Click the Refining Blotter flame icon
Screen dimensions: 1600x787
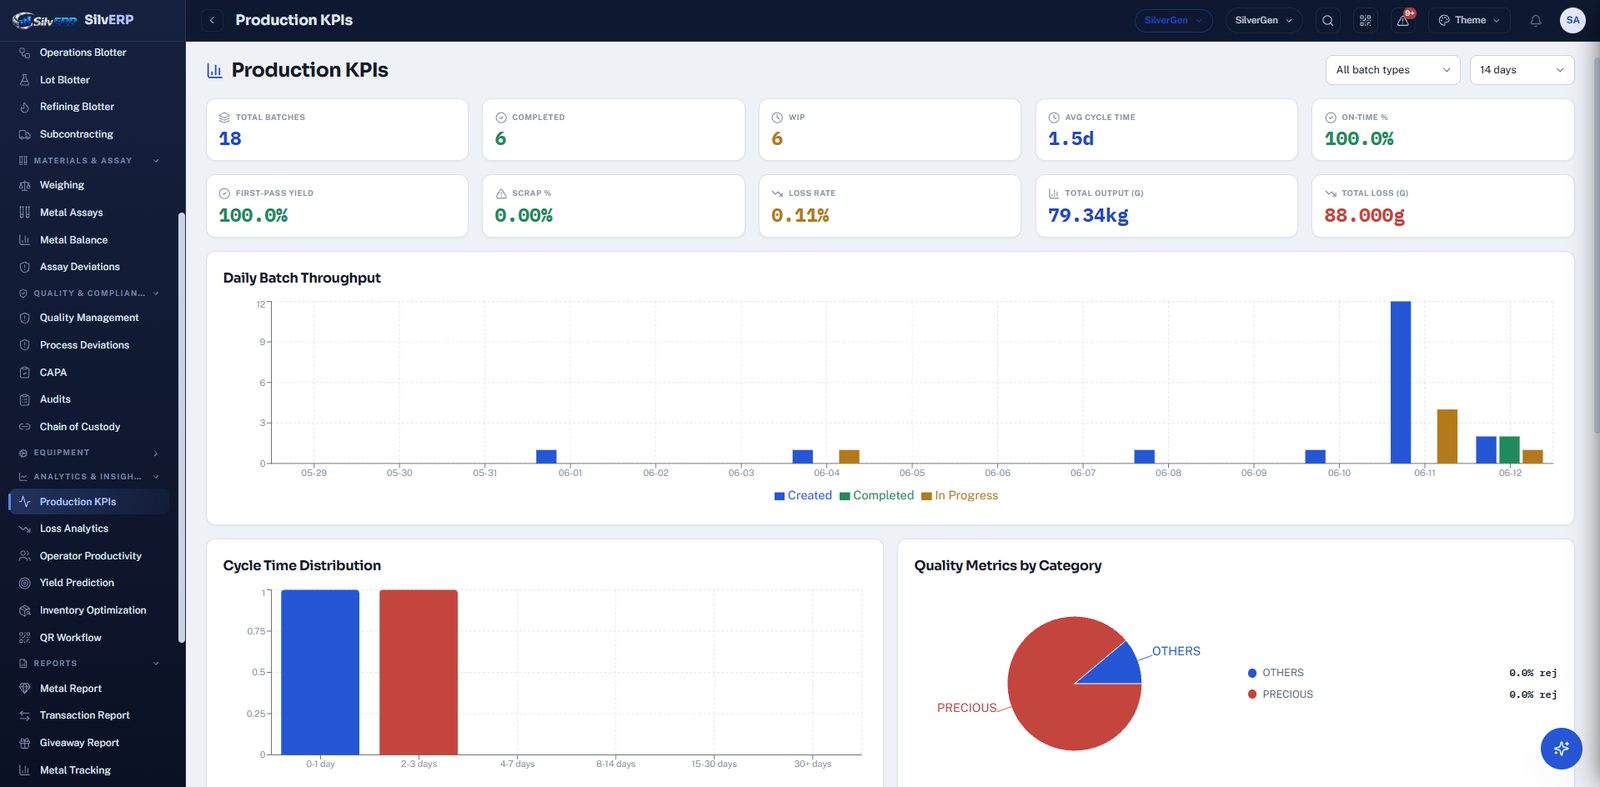pos(24,107)
